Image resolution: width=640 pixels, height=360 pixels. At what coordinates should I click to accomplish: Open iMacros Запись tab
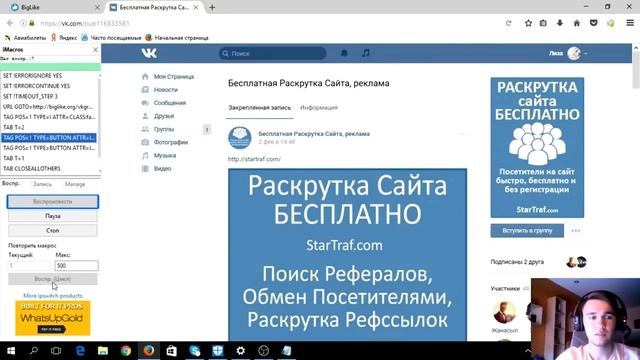pyautogui.click(x=42, y=184)
